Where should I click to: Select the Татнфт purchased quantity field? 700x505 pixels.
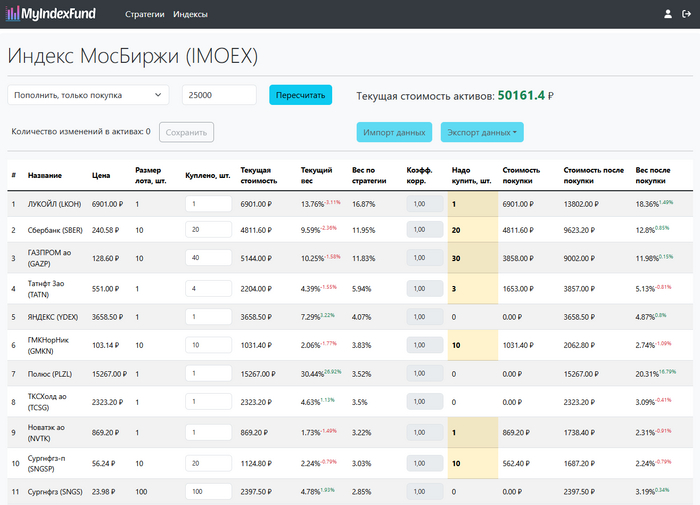coord(208,289)
